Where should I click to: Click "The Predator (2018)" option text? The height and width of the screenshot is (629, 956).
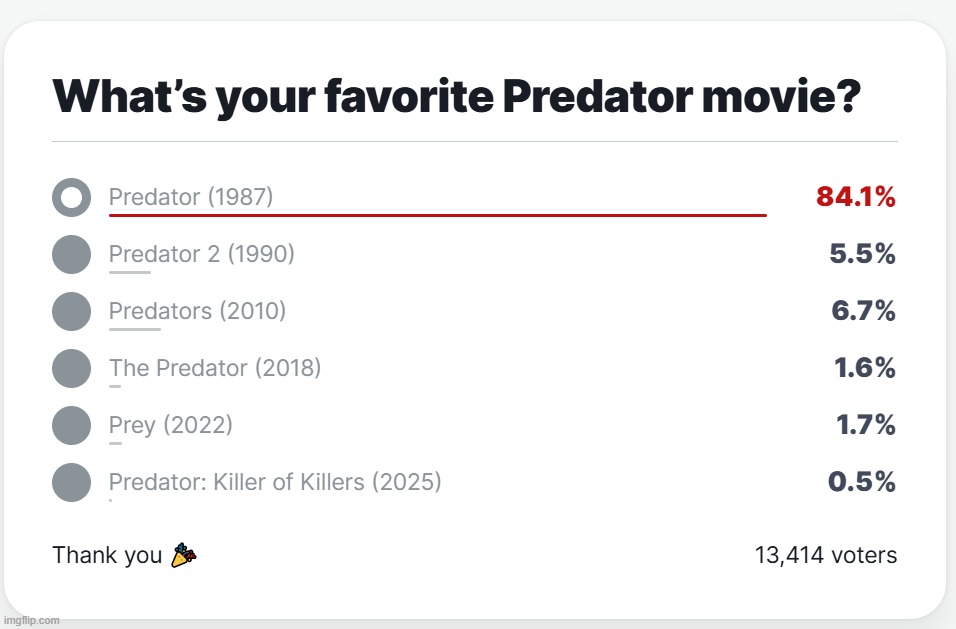[x=215, y=368]
